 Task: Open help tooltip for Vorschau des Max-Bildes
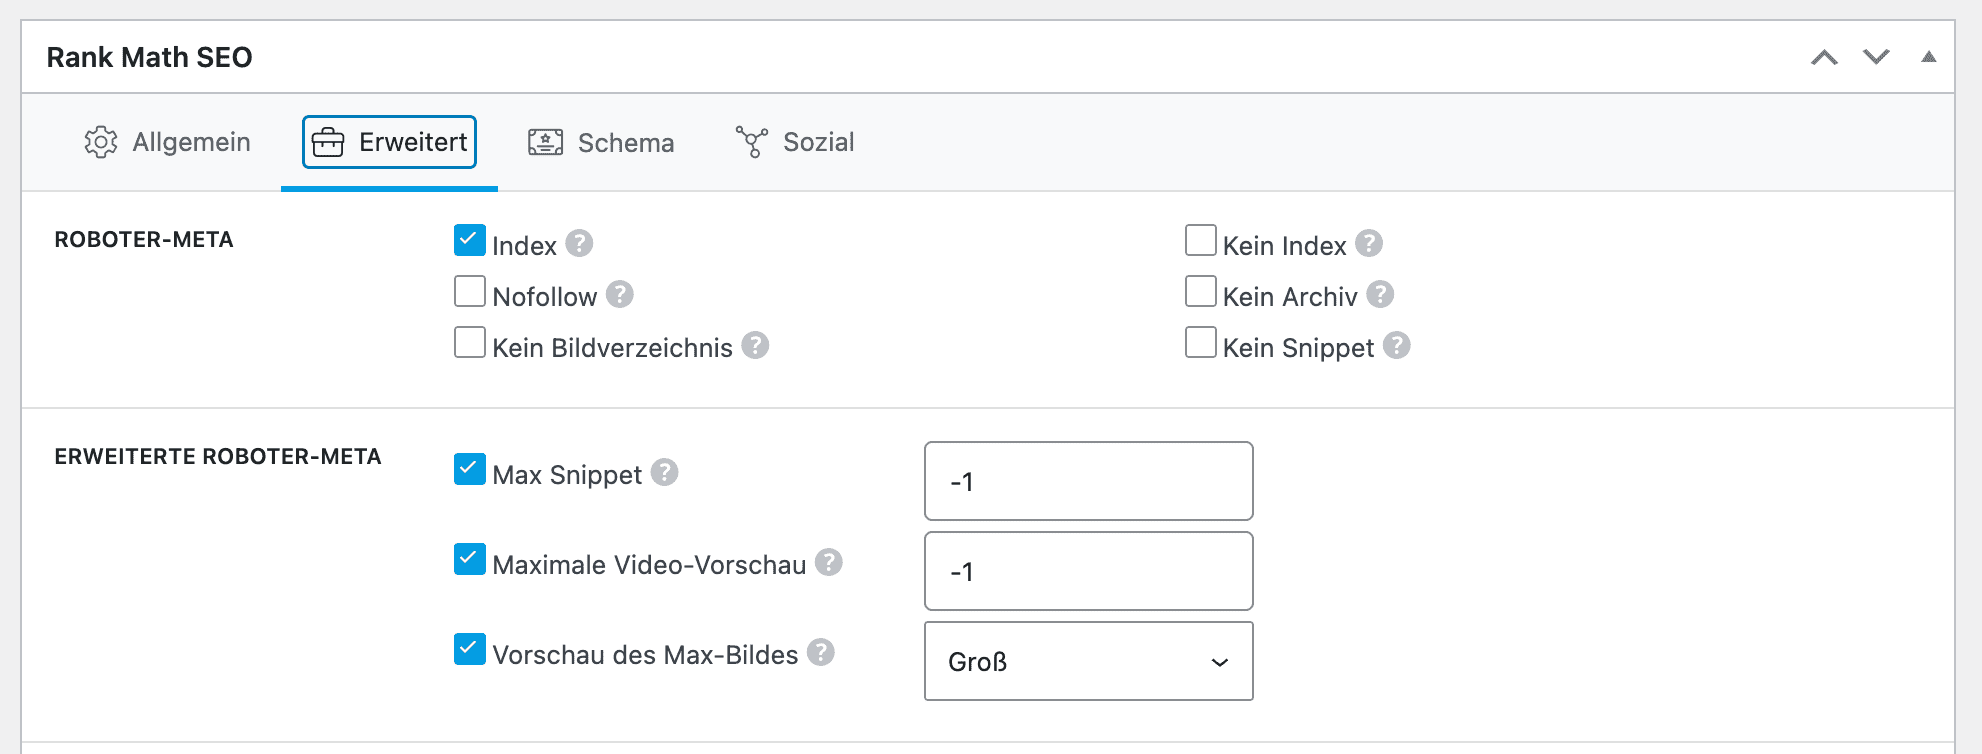[x=821, y=653]
